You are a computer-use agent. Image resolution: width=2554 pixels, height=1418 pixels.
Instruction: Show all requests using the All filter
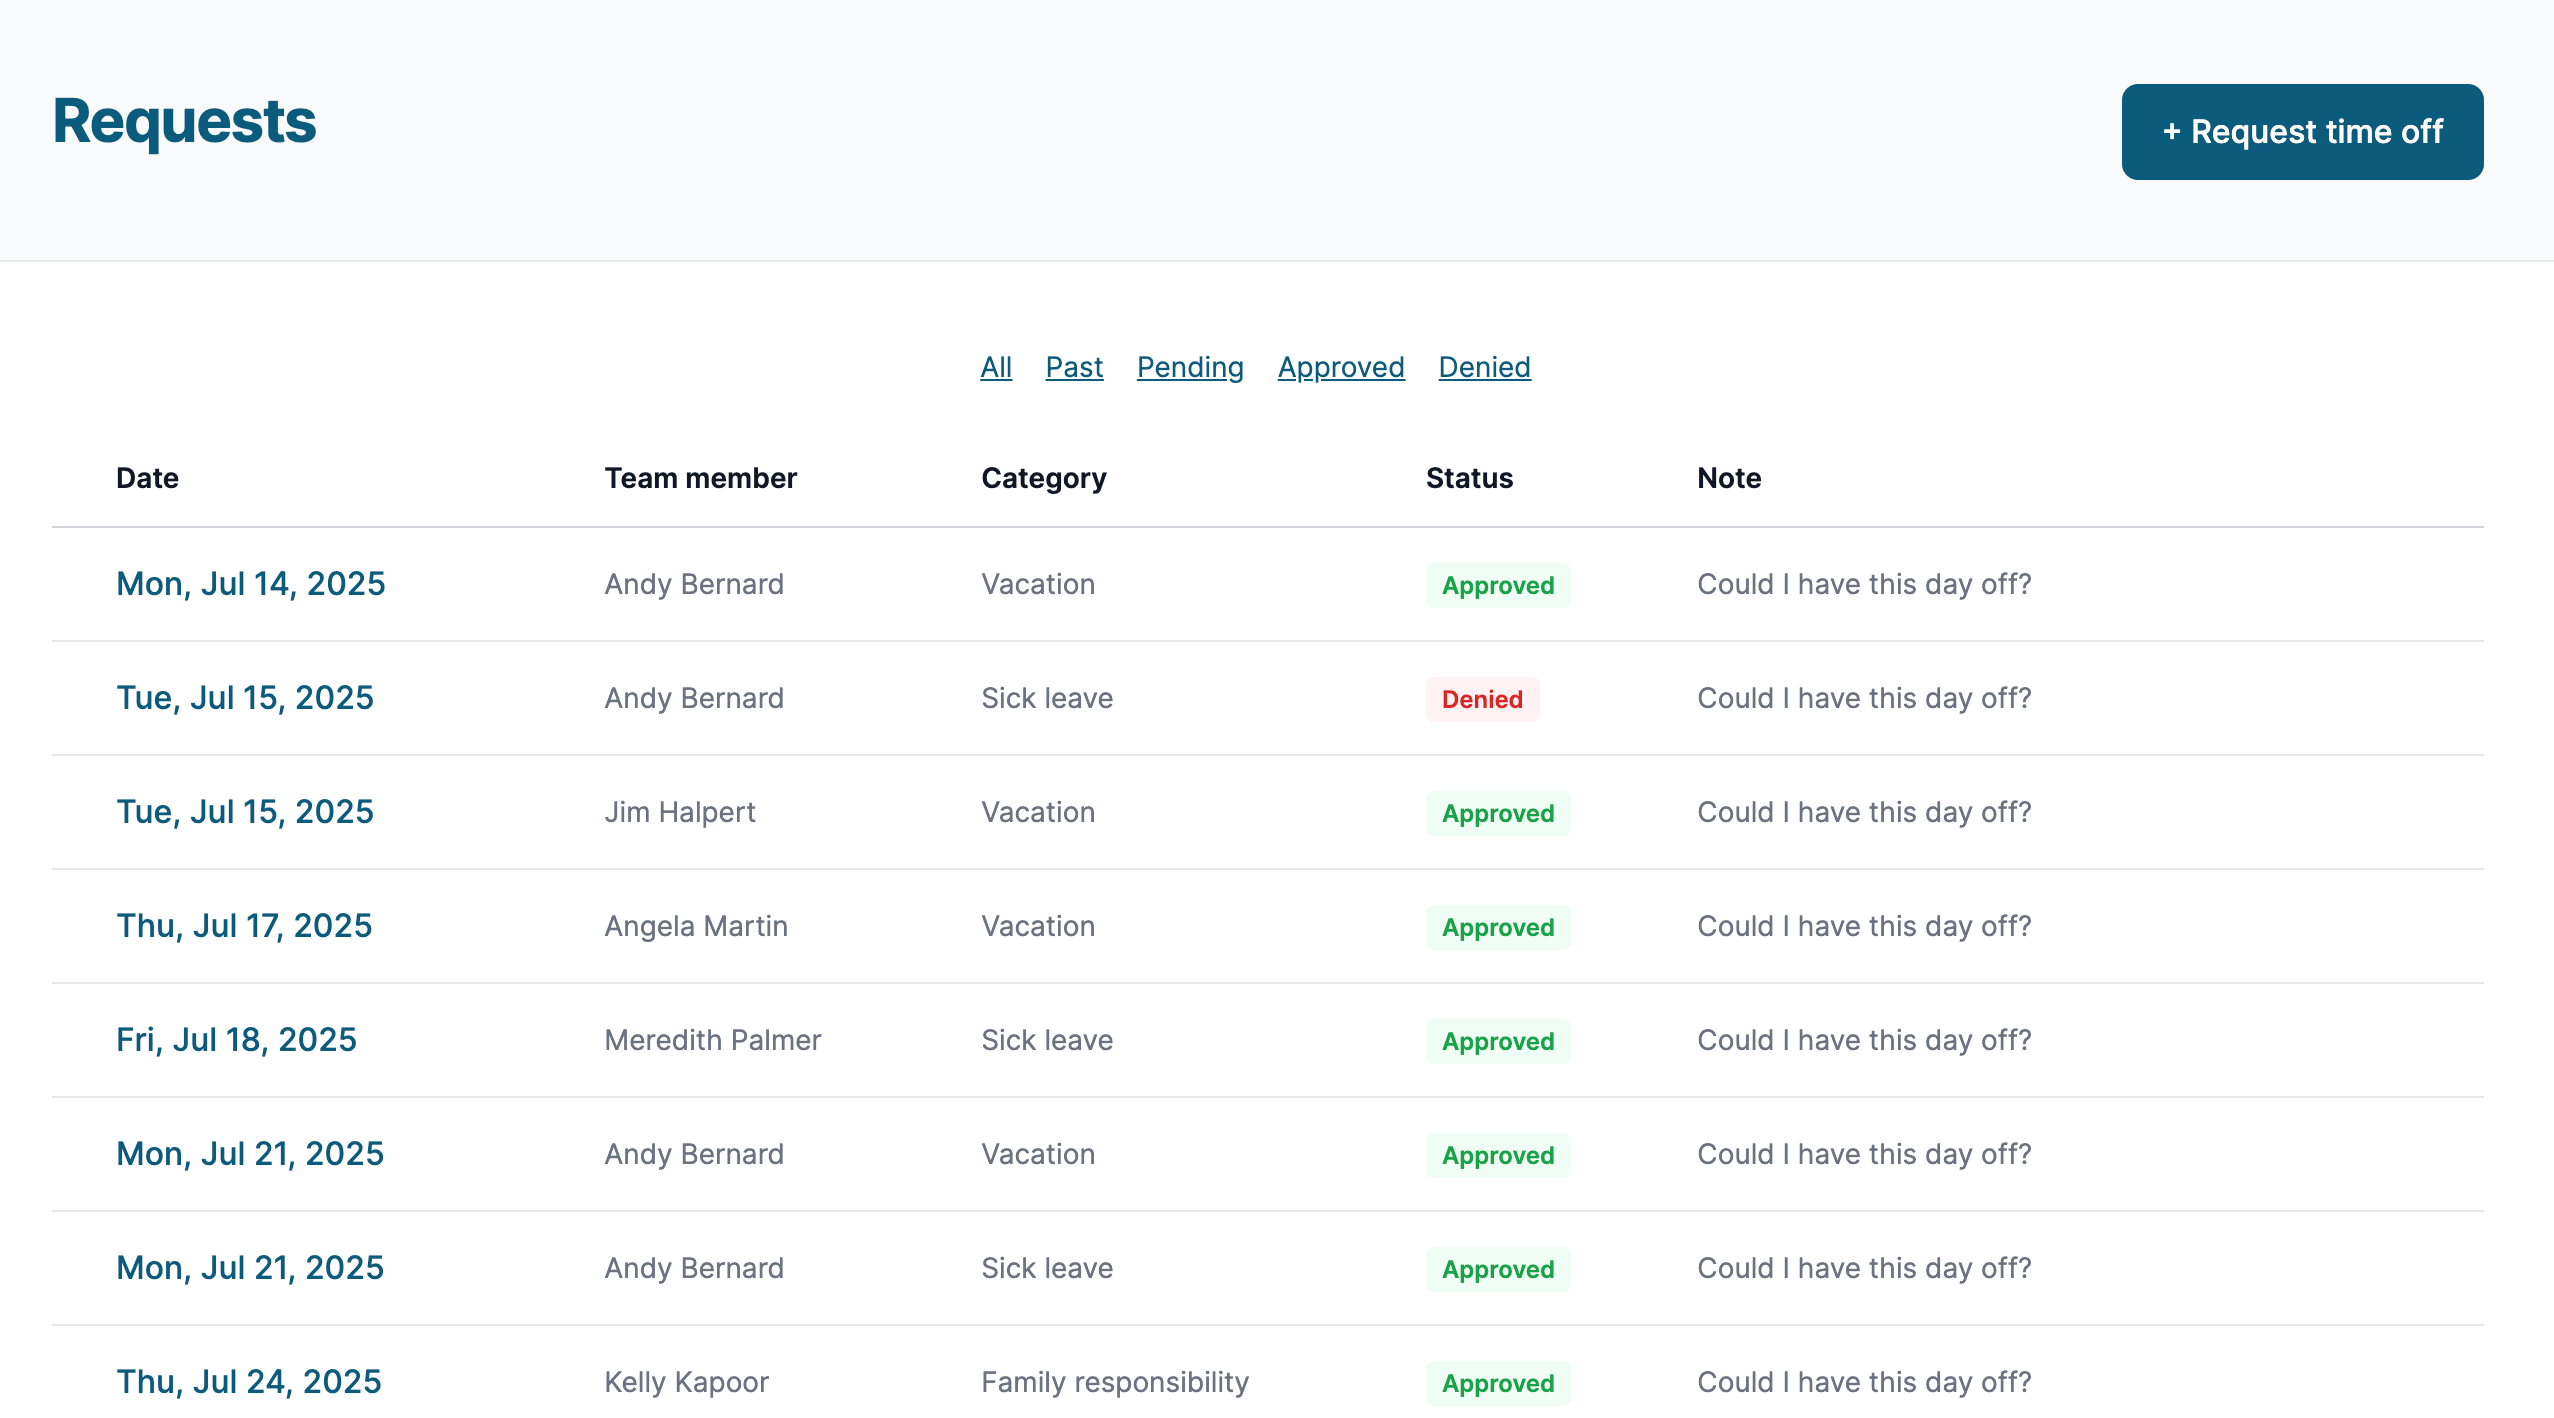(x=995, y=367)
